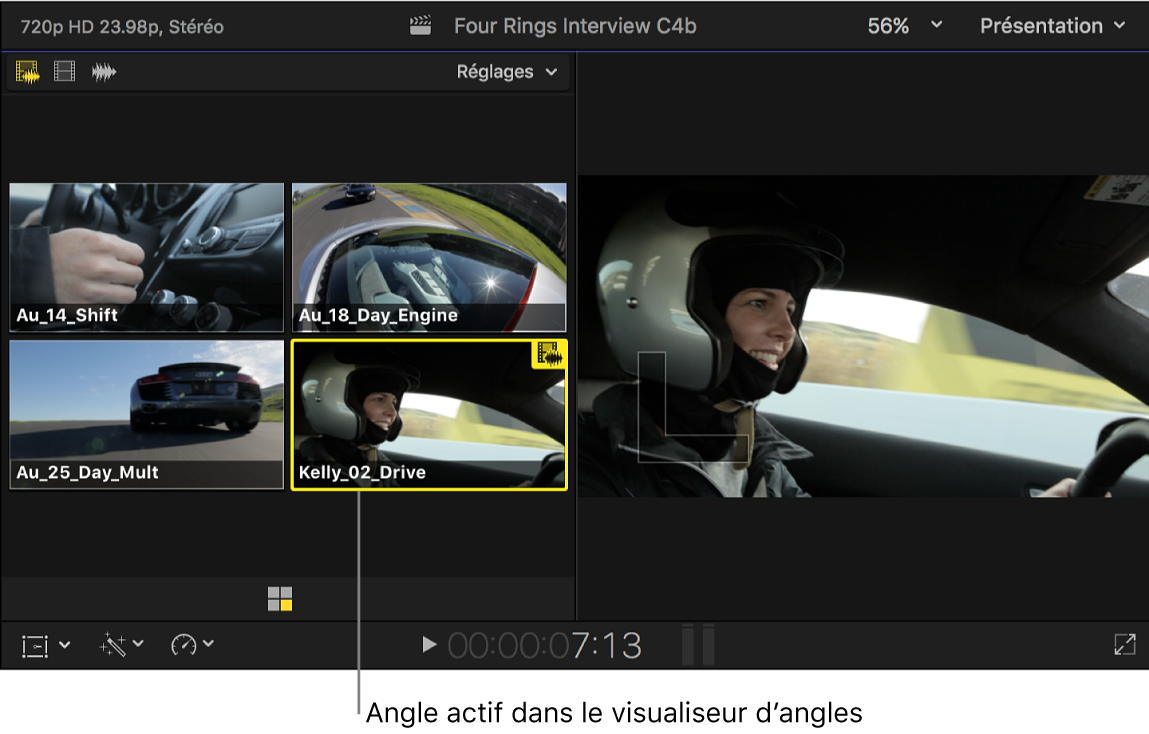
Task: Open the Réglages dropdown
Action: 506,71
